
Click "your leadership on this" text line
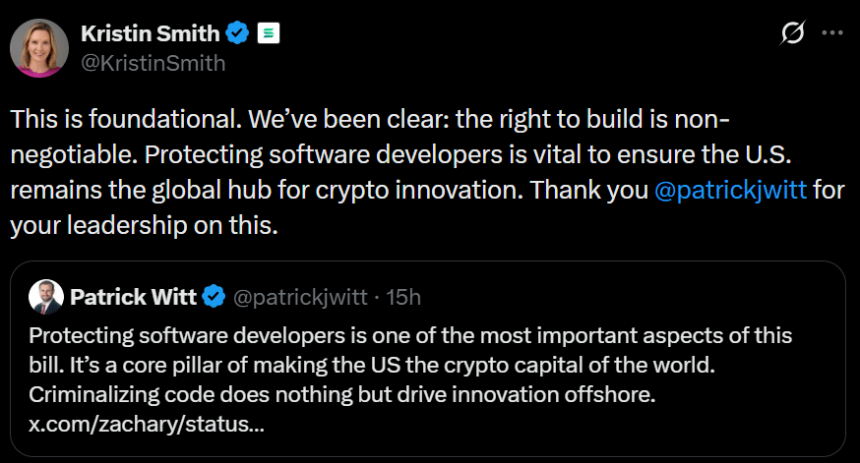143,225
